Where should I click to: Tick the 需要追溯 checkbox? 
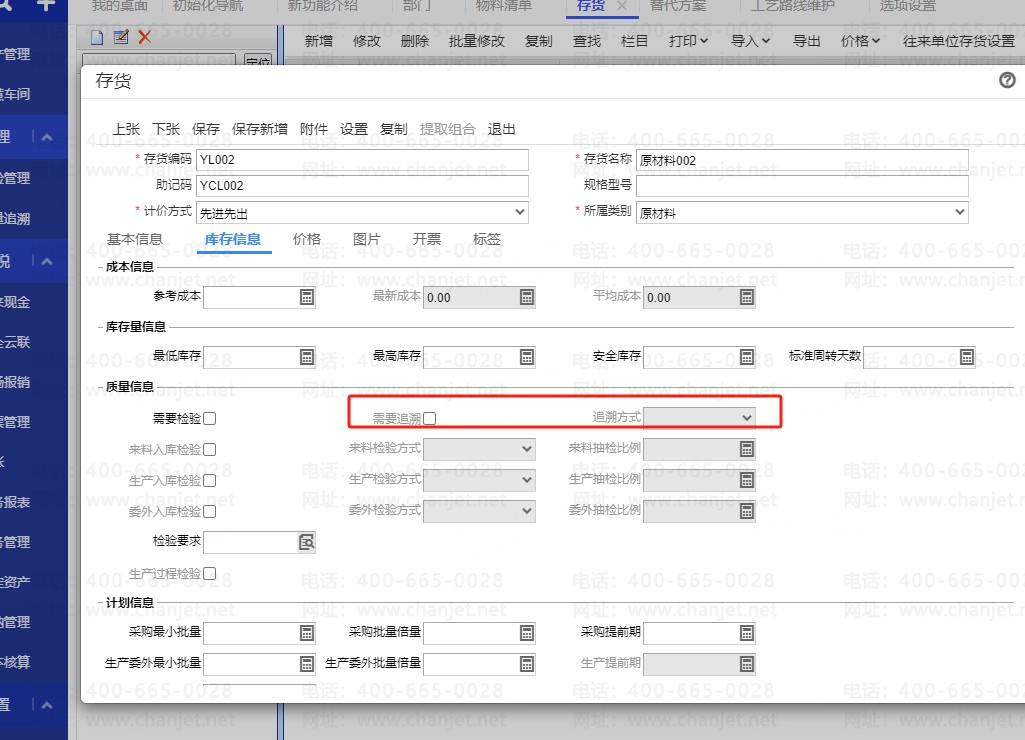[x=430, y=418]
